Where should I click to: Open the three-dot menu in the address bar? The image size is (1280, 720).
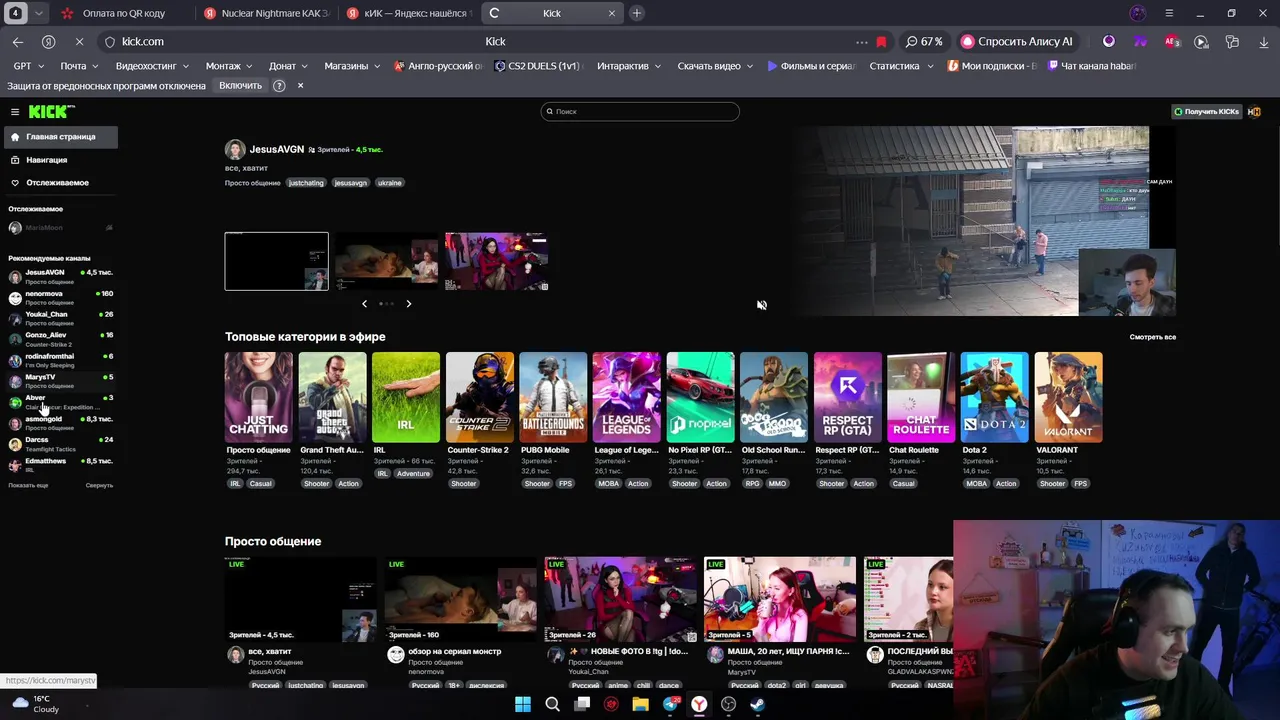tap(861, 42)
